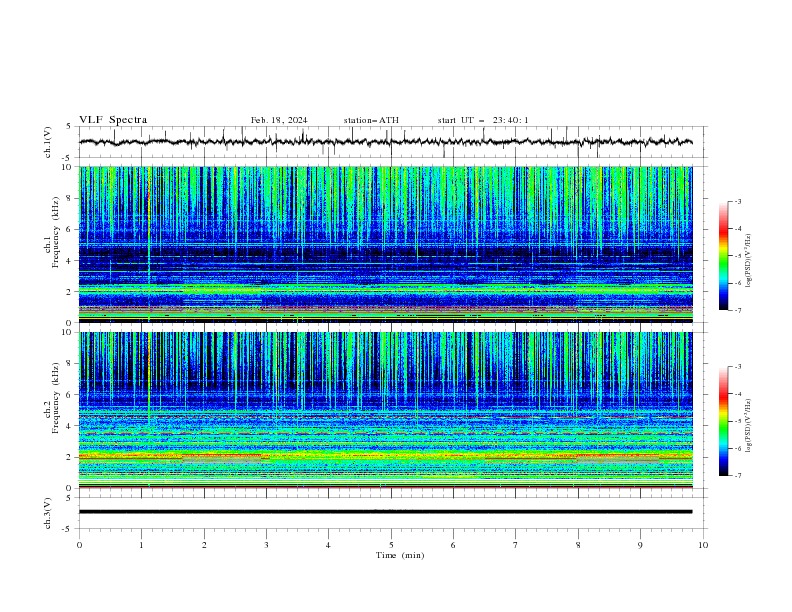Click the "start UT = 23:40: 1" text

[x=483, y=120]
